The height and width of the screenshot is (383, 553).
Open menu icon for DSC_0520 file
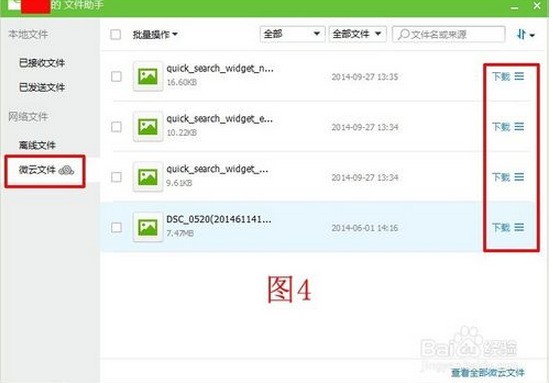(x=519, y=227)
